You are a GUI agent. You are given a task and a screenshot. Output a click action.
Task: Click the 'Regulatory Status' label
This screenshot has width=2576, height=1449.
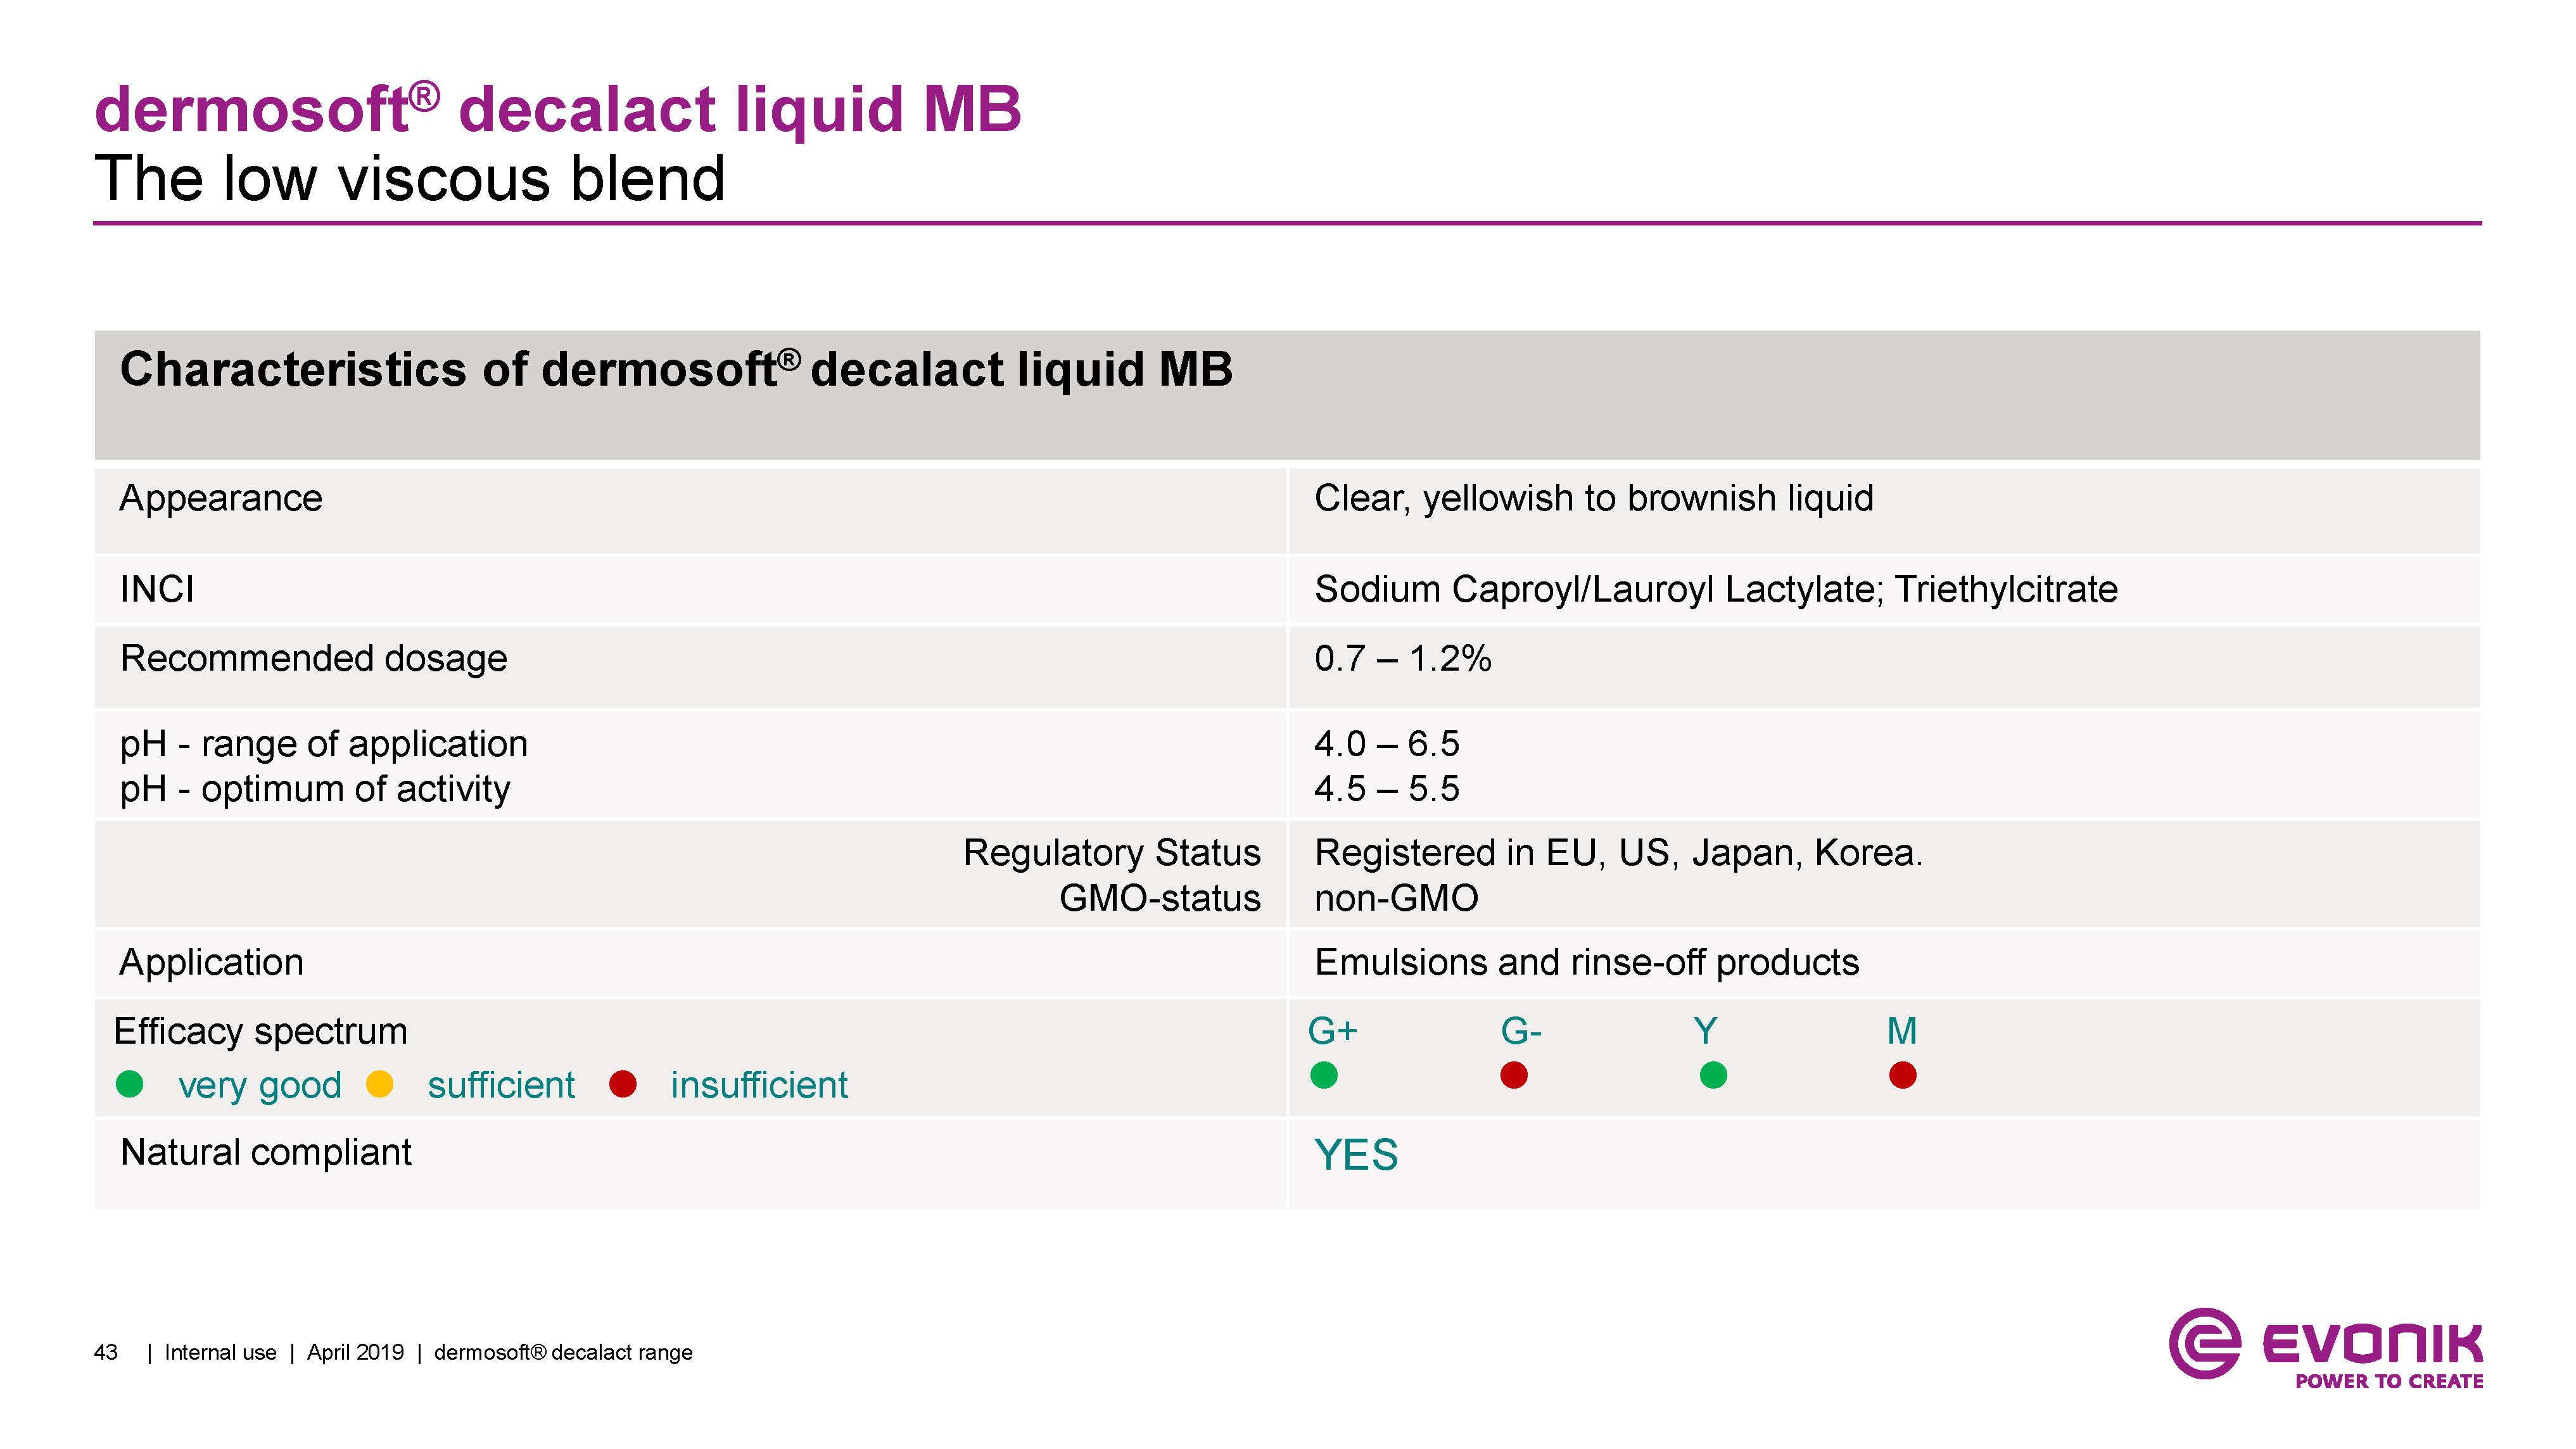click(1111, 853)
